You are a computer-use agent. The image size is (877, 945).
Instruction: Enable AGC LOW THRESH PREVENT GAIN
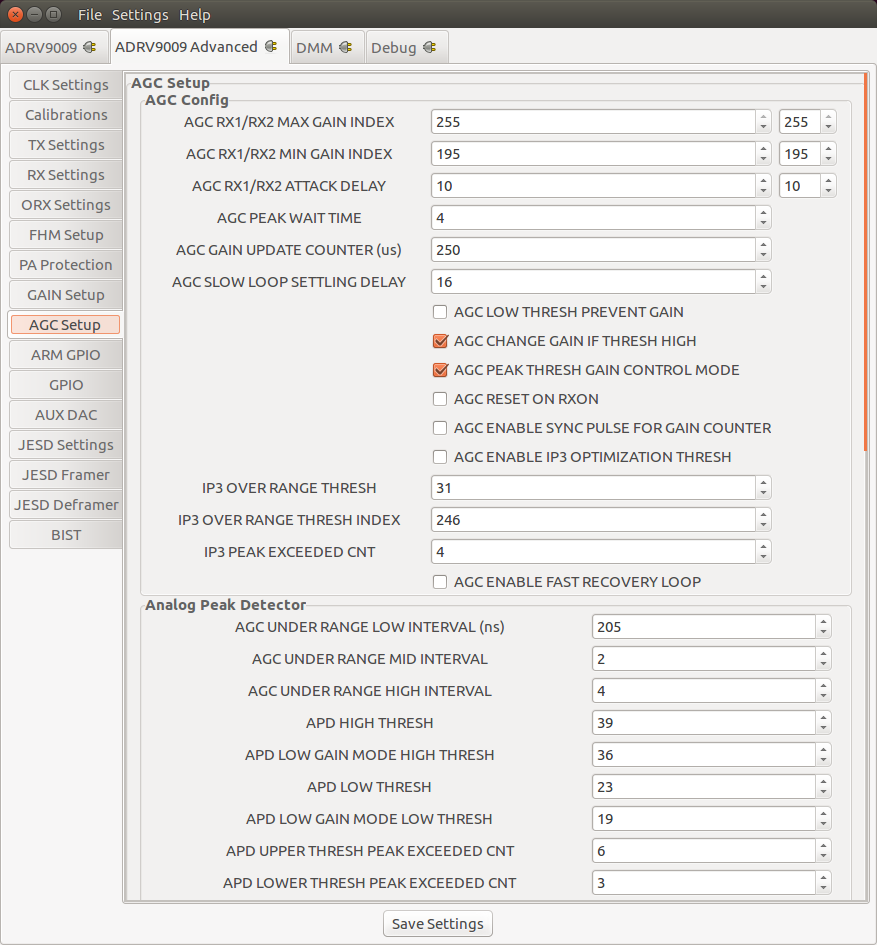[439, 312]
